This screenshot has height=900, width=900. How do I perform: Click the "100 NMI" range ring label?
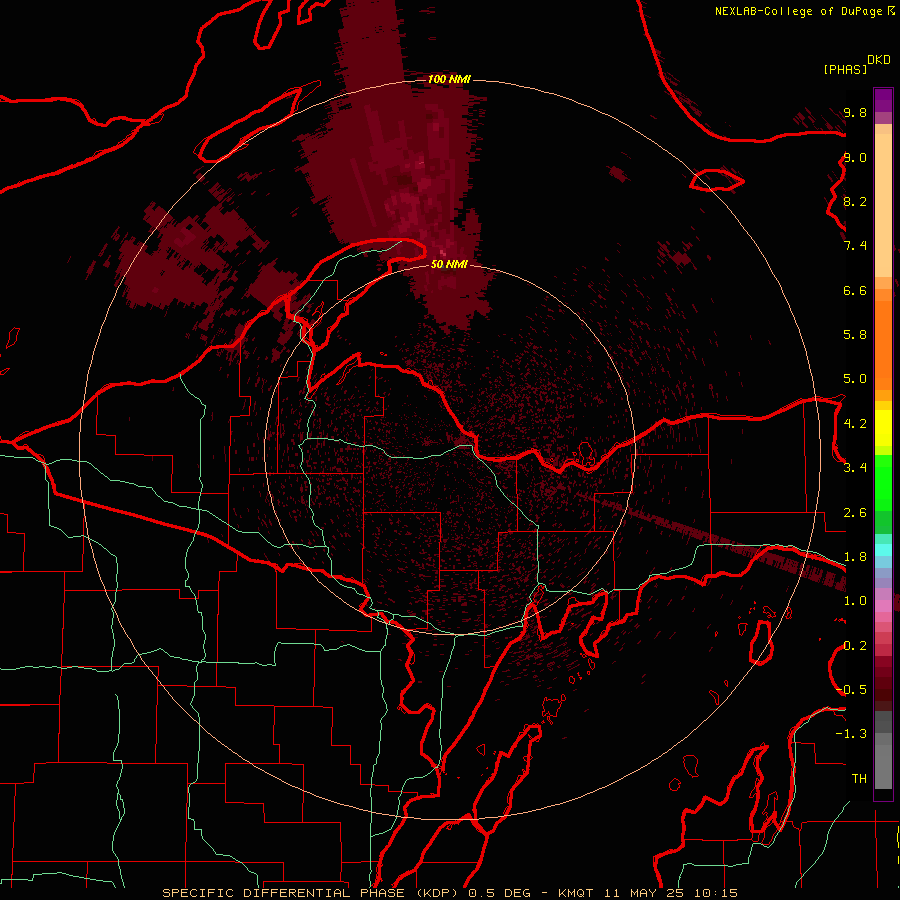coord(449,79)
